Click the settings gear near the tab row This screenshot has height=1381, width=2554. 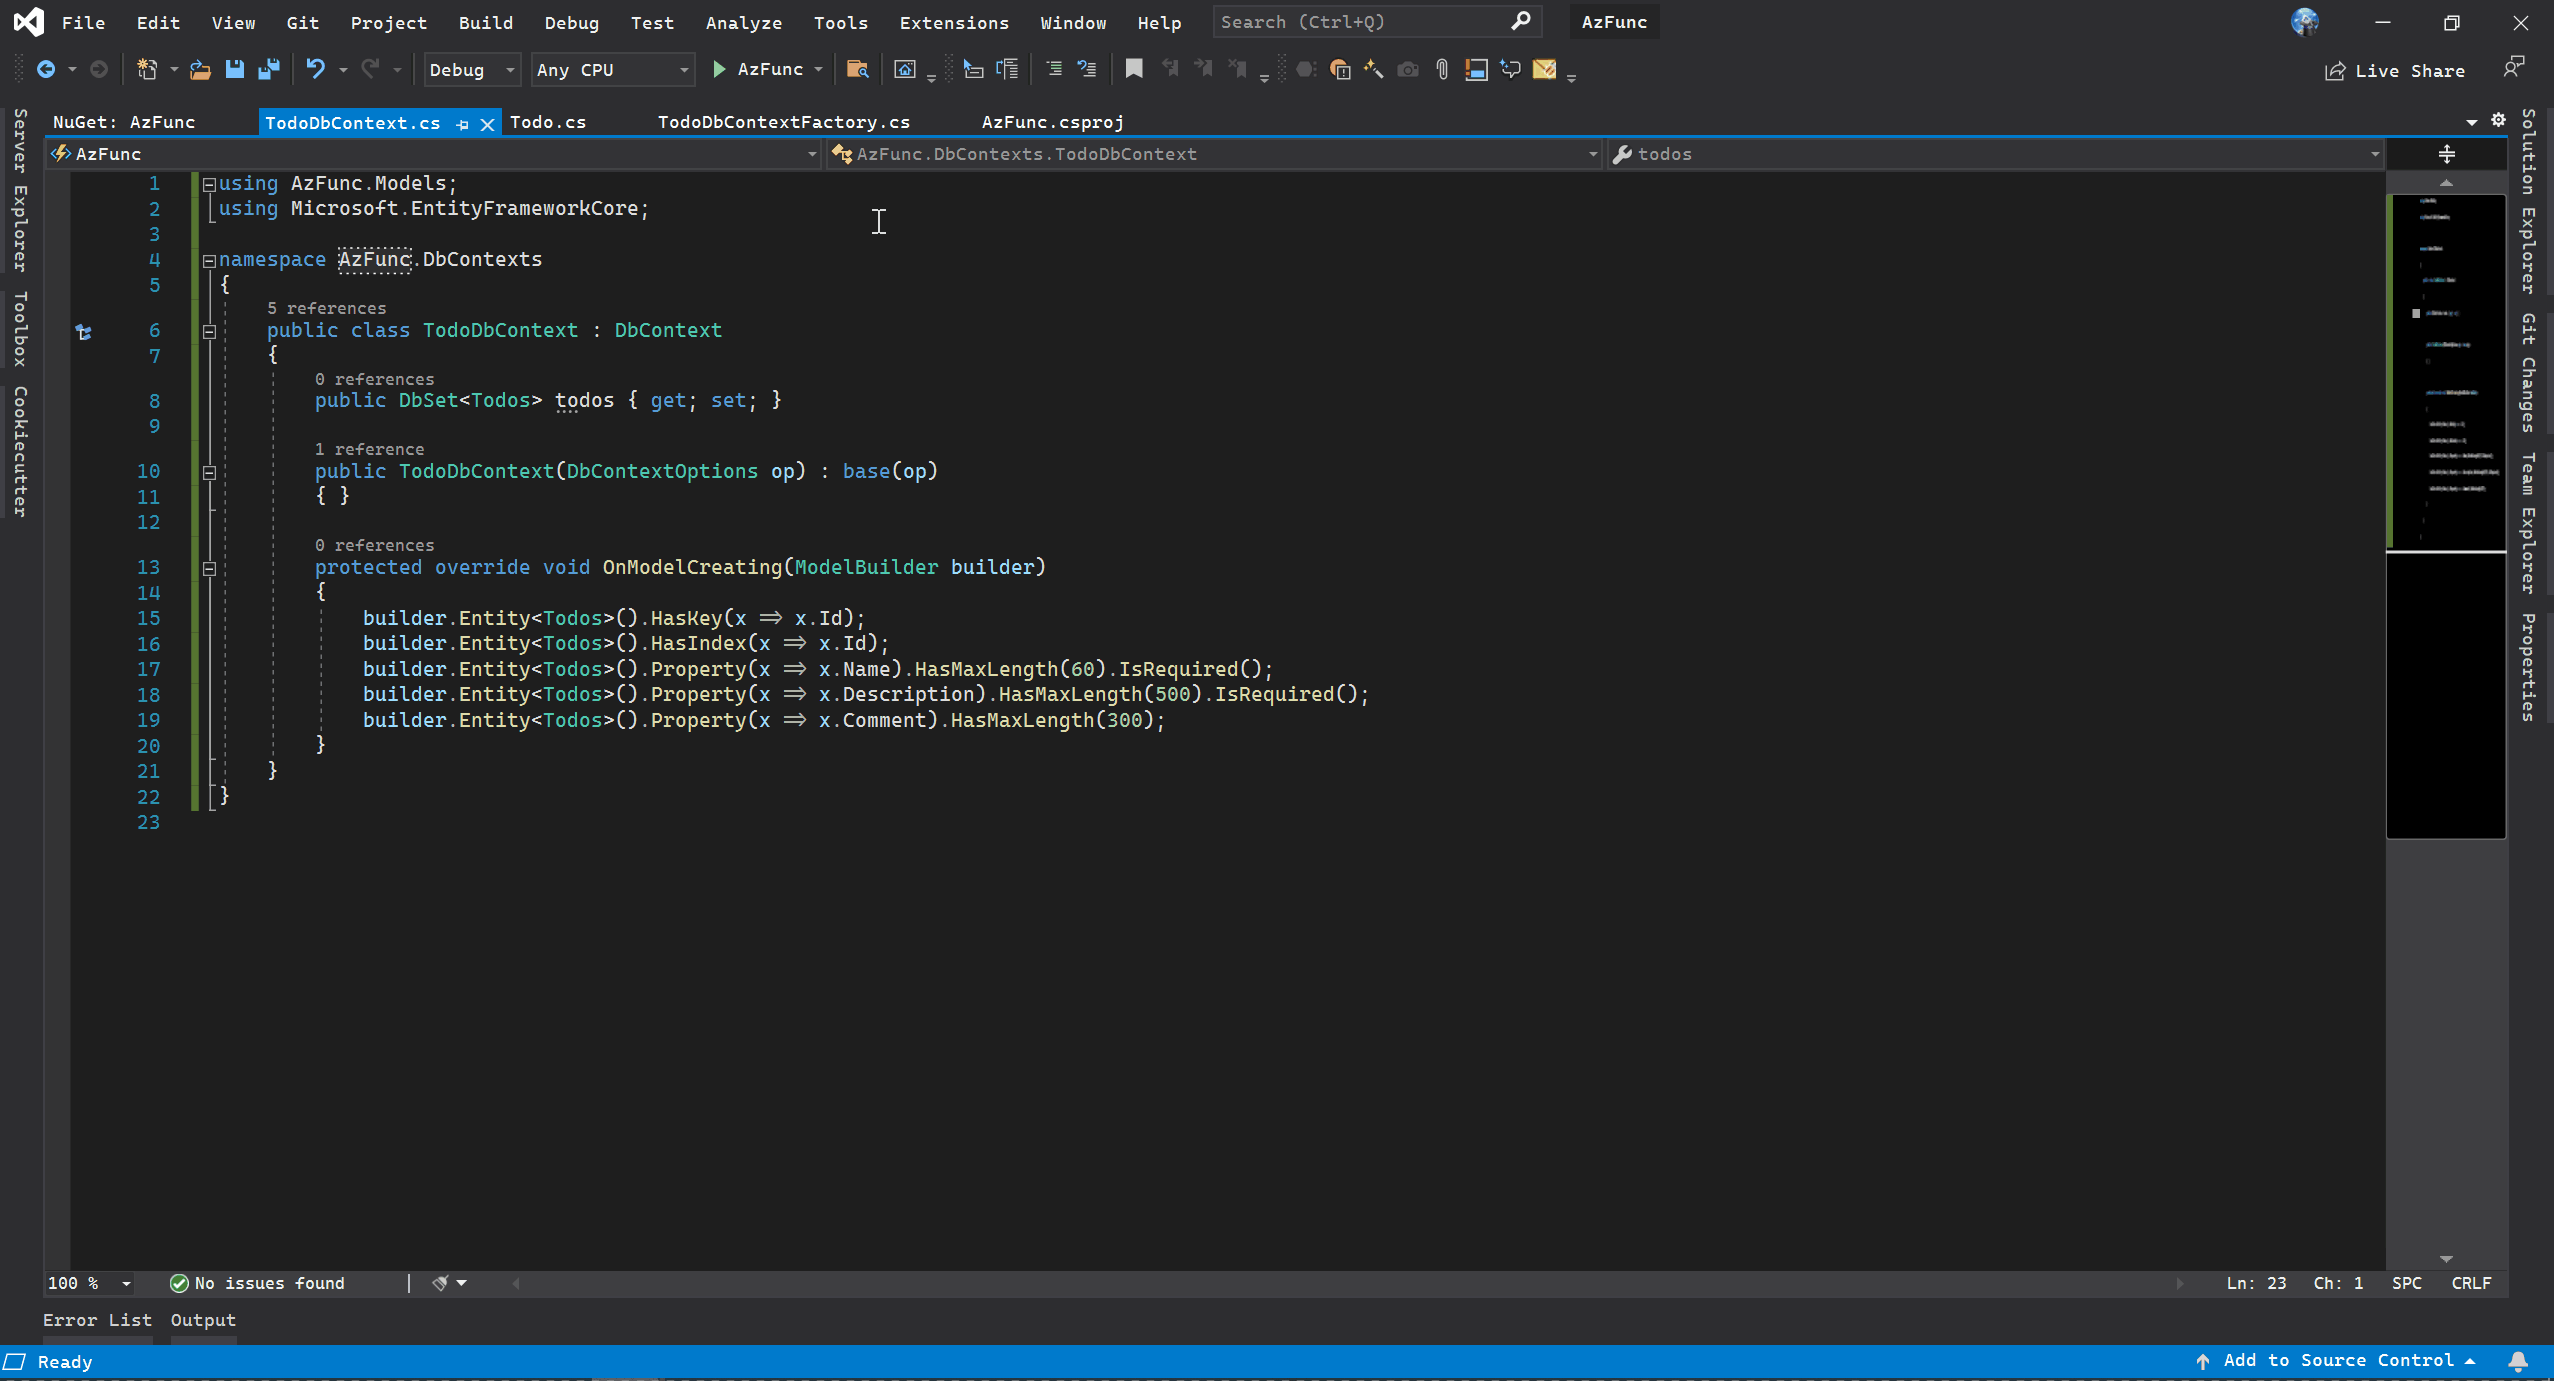click(2498, 120)
